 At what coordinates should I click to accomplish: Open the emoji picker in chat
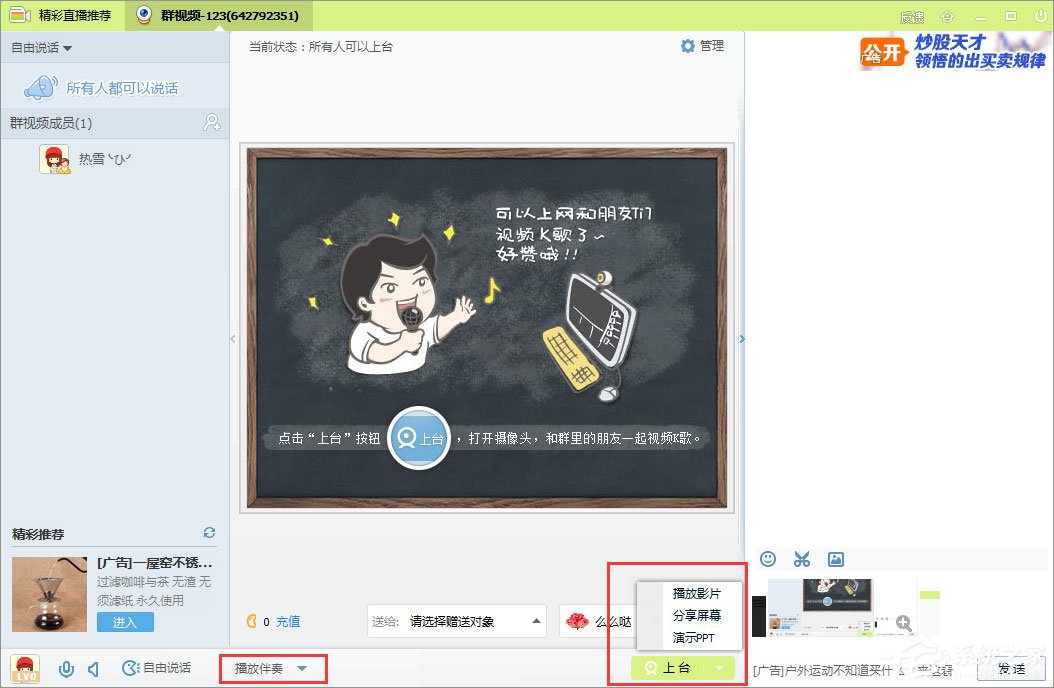pyautogui.click(x=769, y=560)
